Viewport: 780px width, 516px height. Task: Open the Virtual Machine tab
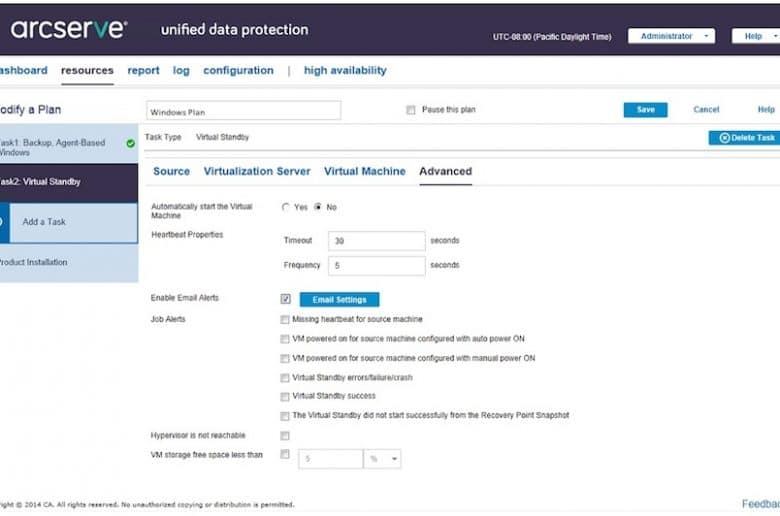(x=365, y=171)
